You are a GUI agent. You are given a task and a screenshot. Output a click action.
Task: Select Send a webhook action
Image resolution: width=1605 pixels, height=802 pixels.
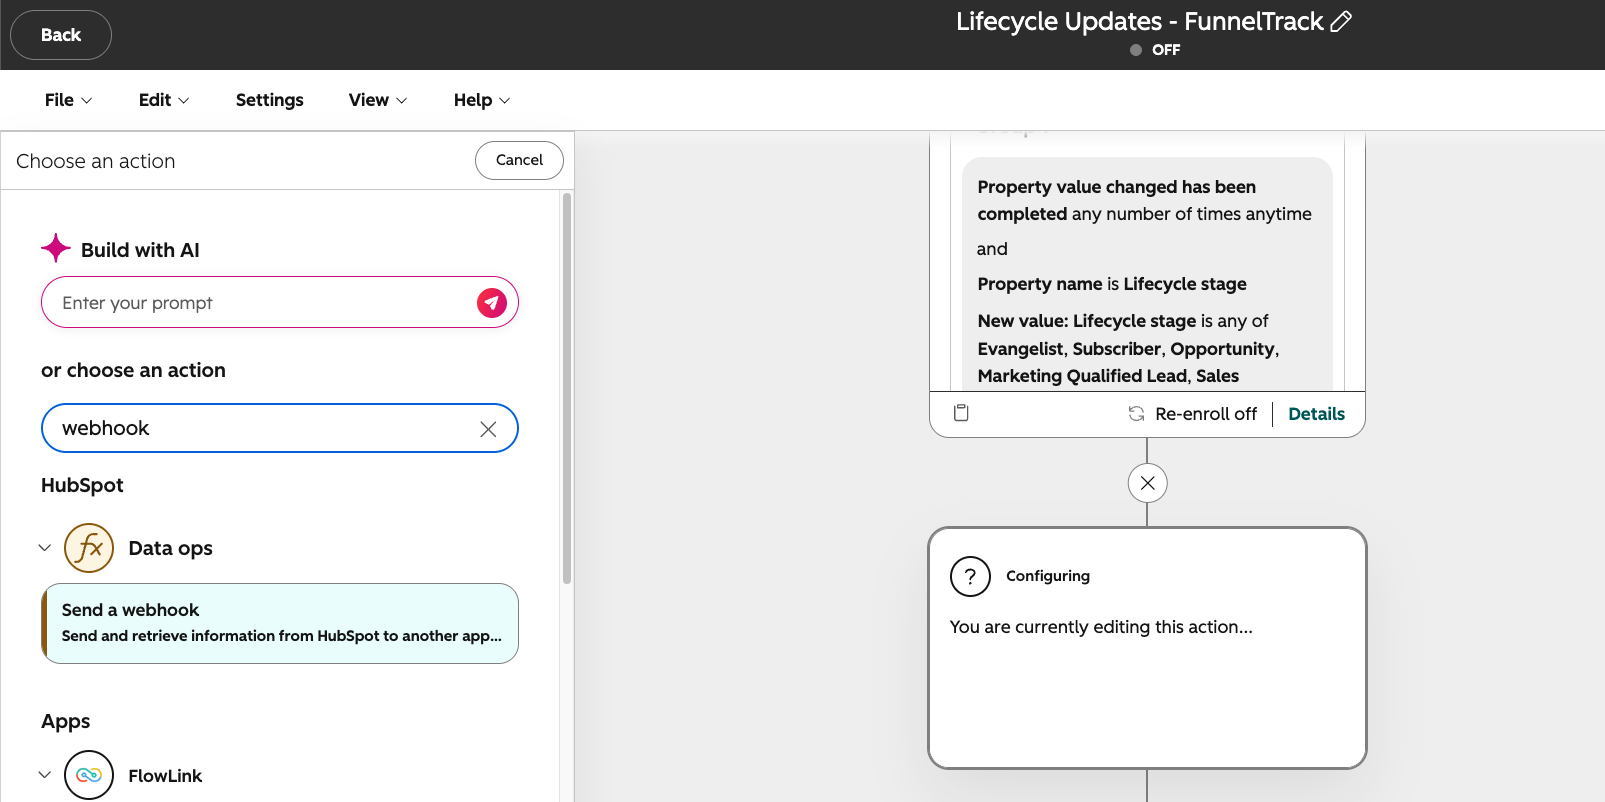[x=280, y=623]
